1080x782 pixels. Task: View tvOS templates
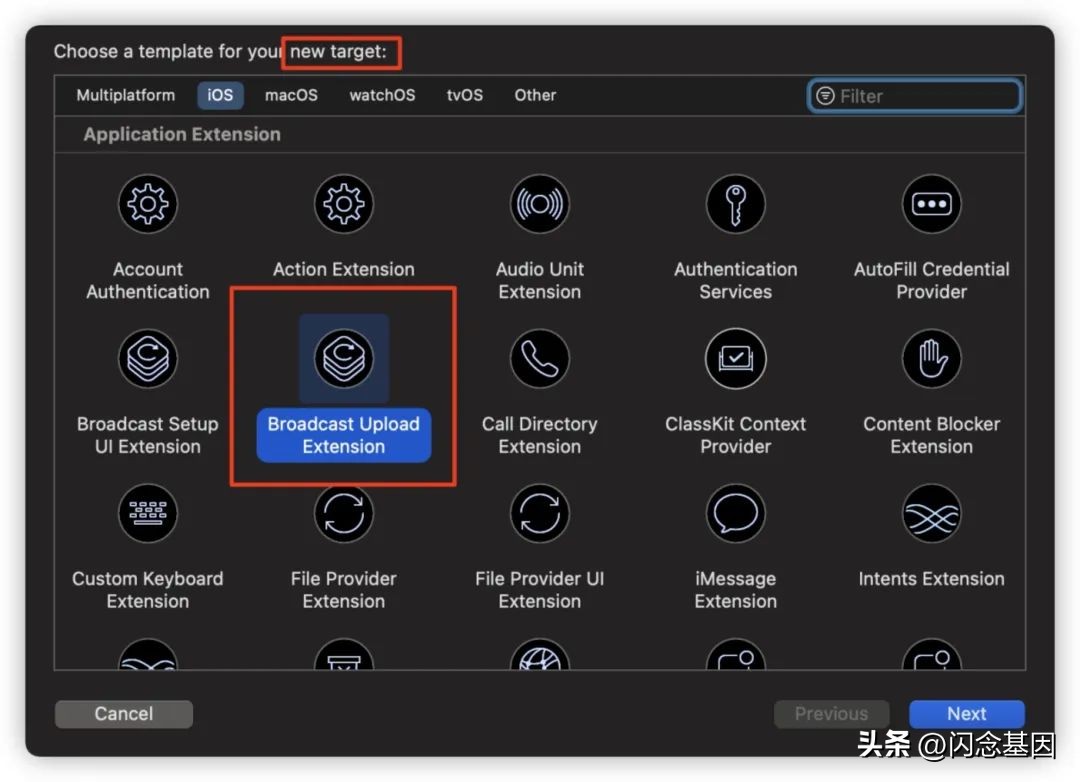click(x=464, y=95)
